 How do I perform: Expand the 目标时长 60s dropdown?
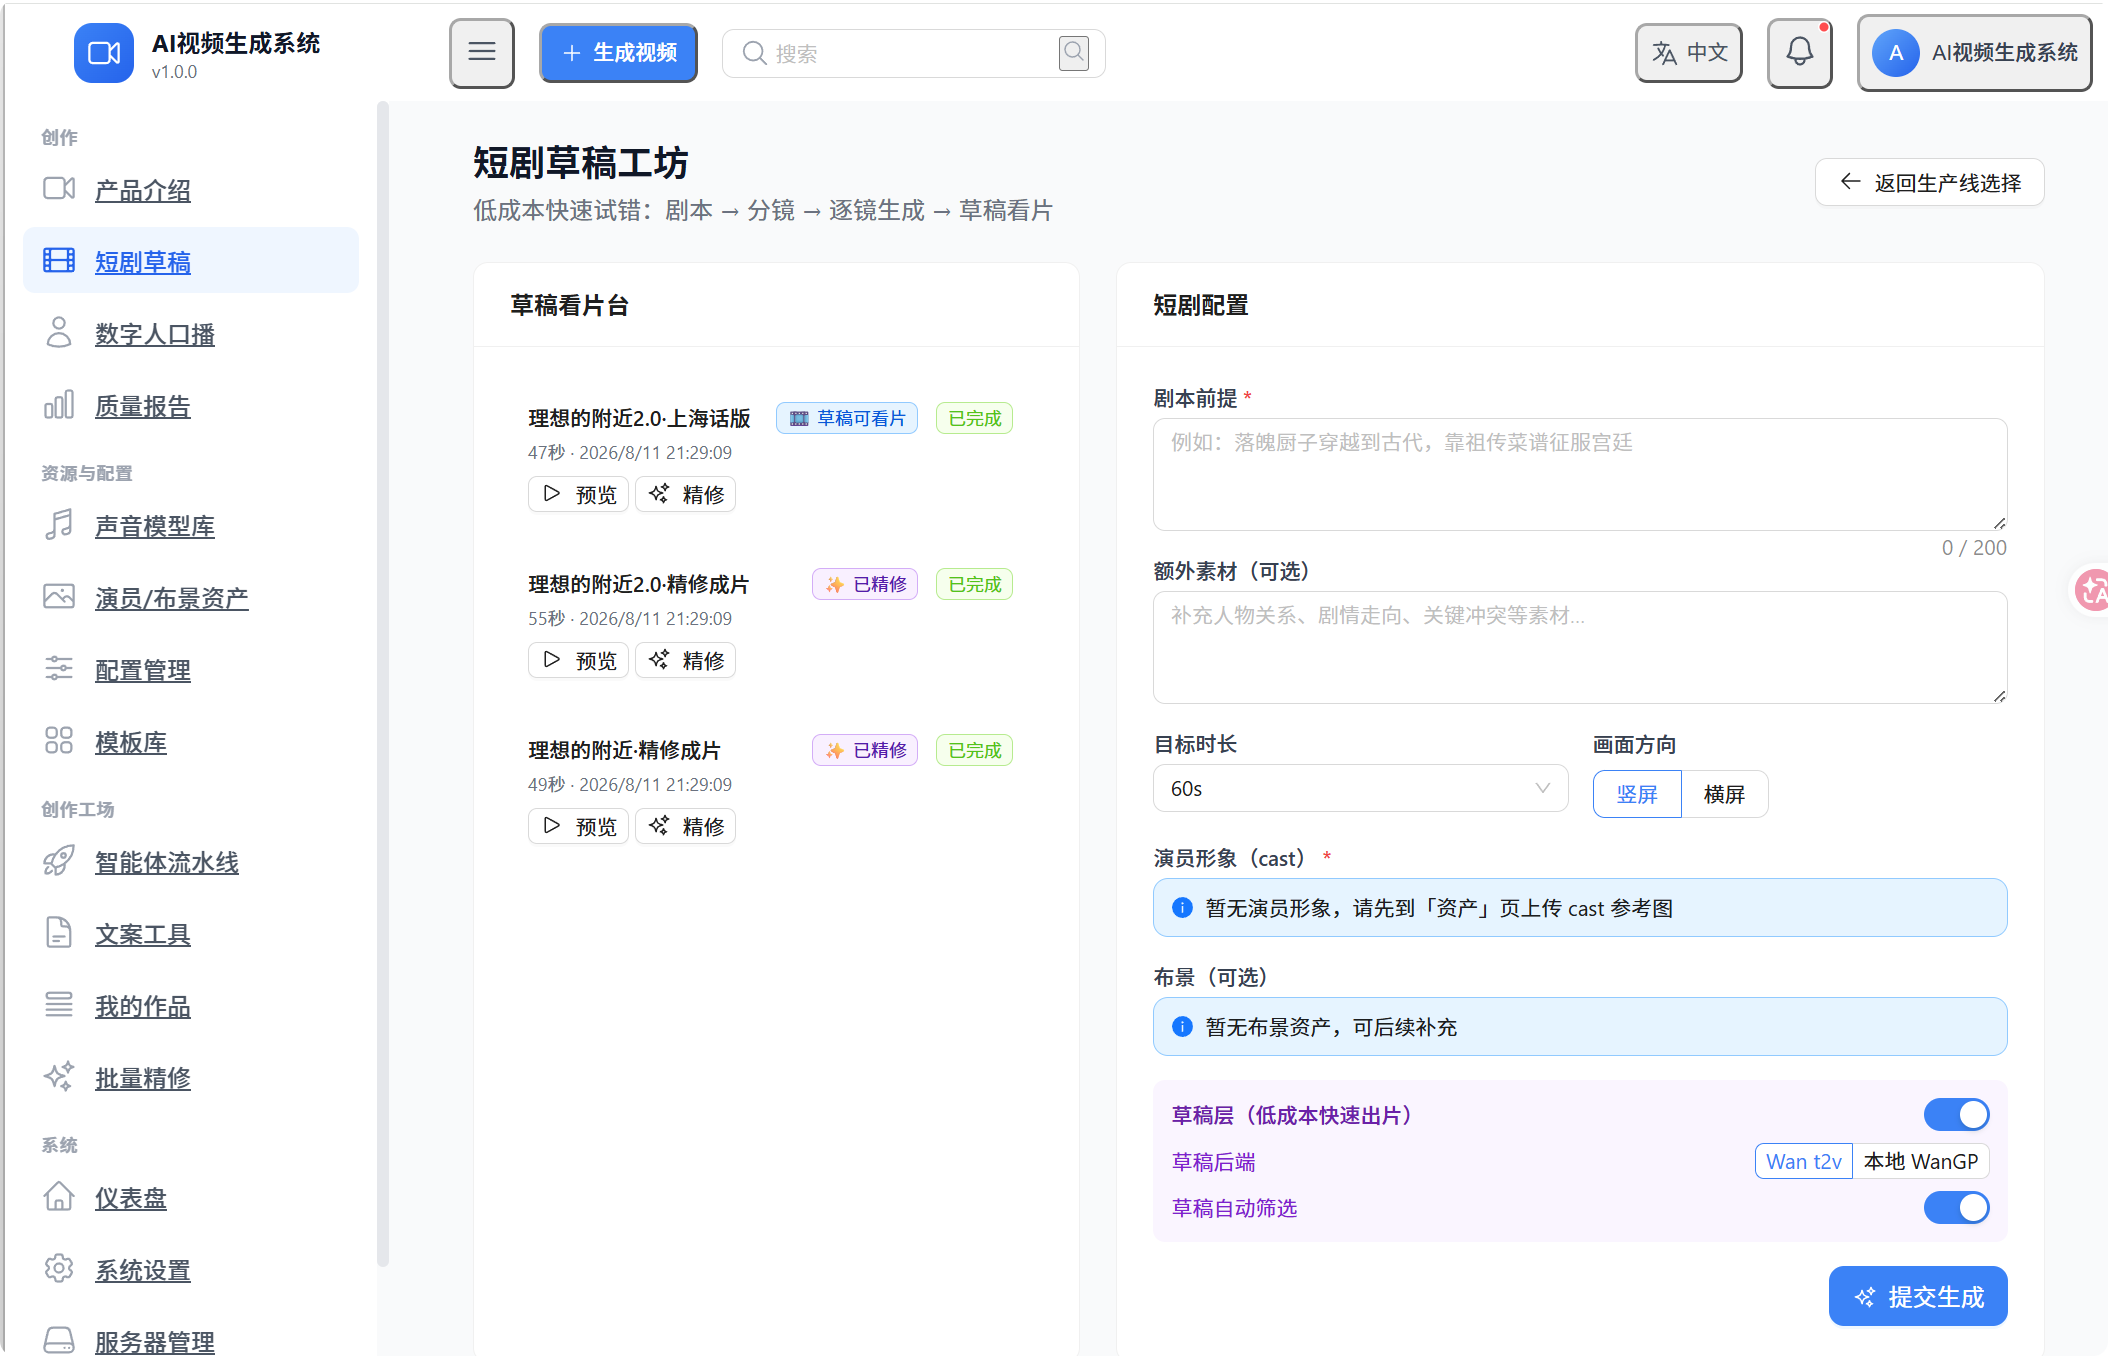coord(1360,789)
